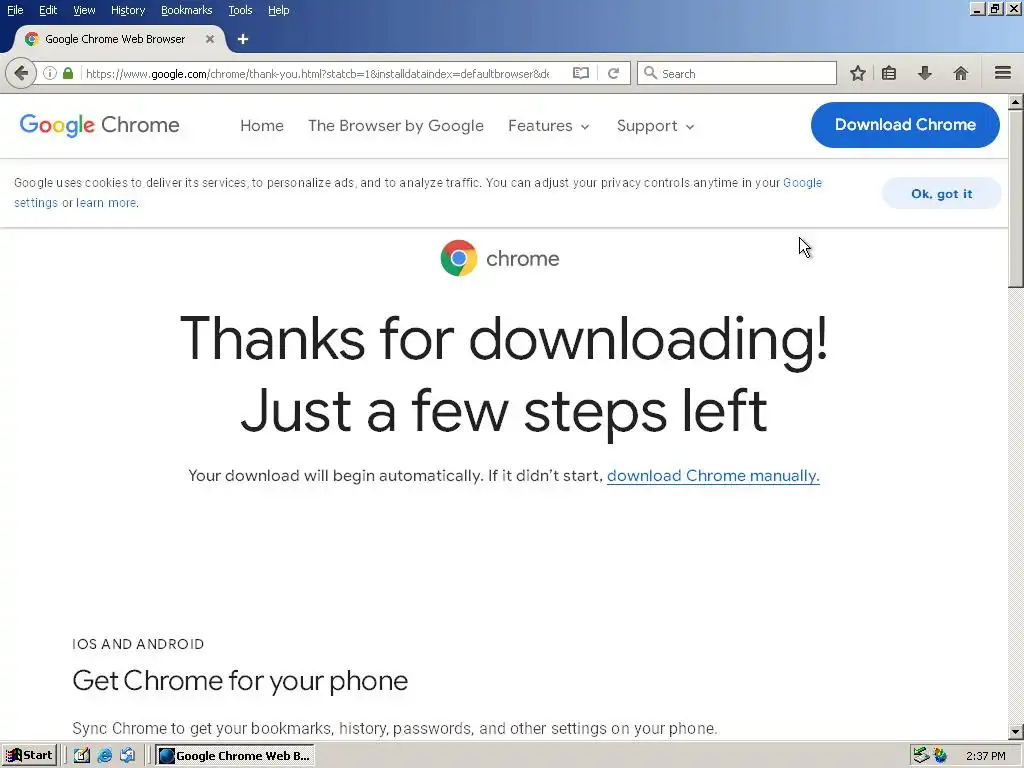Go to Home in site navigation
1024x768 pixels.
click(262, 125)
